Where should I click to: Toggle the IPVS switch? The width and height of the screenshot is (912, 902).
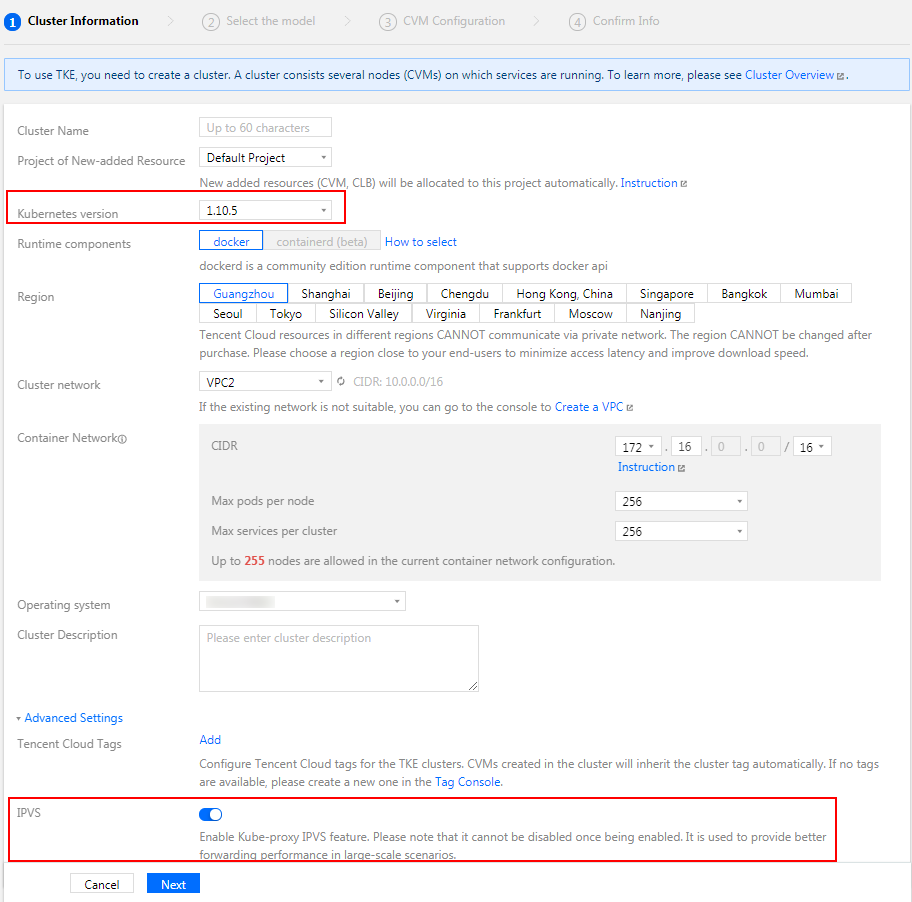[x=211, y=814]
